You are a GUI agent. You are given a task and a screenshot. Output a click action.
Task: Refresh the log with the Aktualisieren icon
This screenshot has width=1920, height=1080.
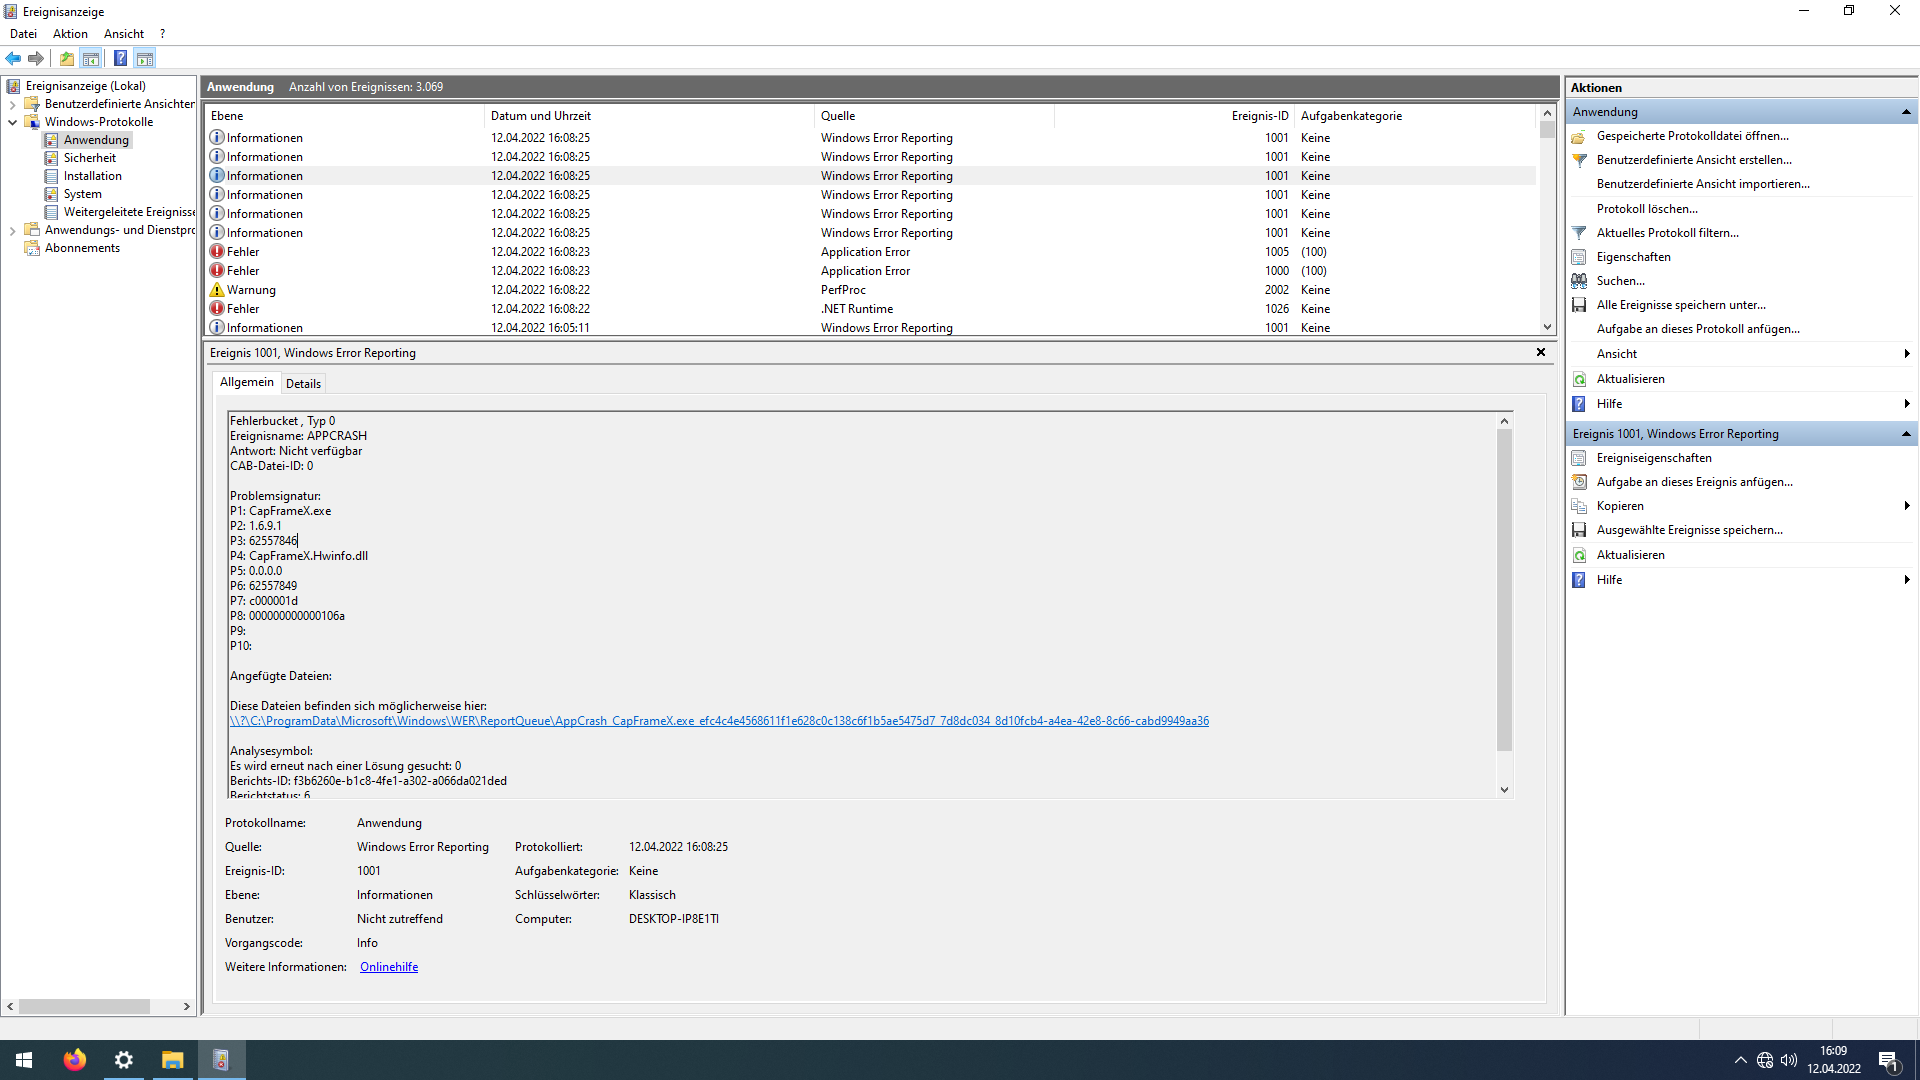(x=1580, y=379)
